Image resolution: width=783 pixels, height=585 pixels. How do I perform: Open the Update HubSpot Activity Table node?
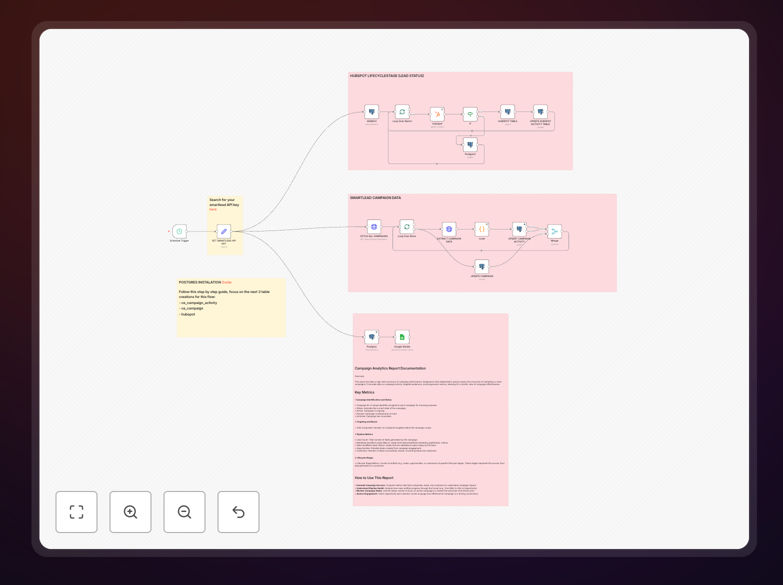[540, 112]
